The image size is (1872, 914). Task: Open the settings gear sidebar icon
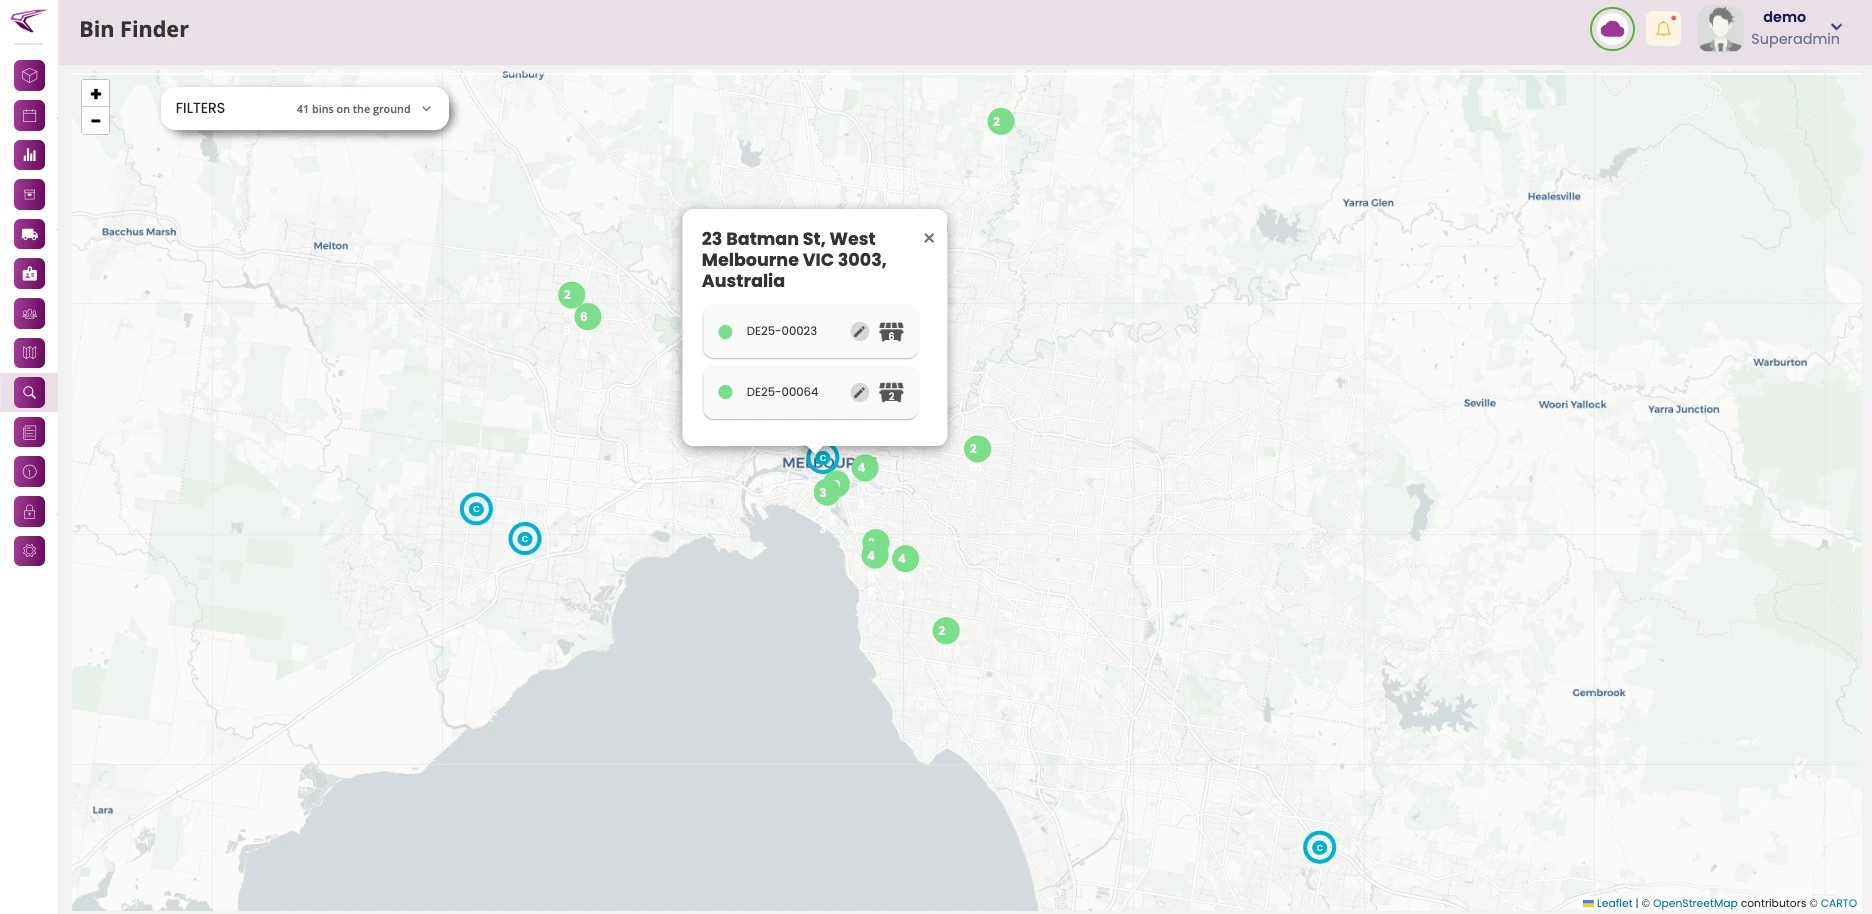point(29,551)
